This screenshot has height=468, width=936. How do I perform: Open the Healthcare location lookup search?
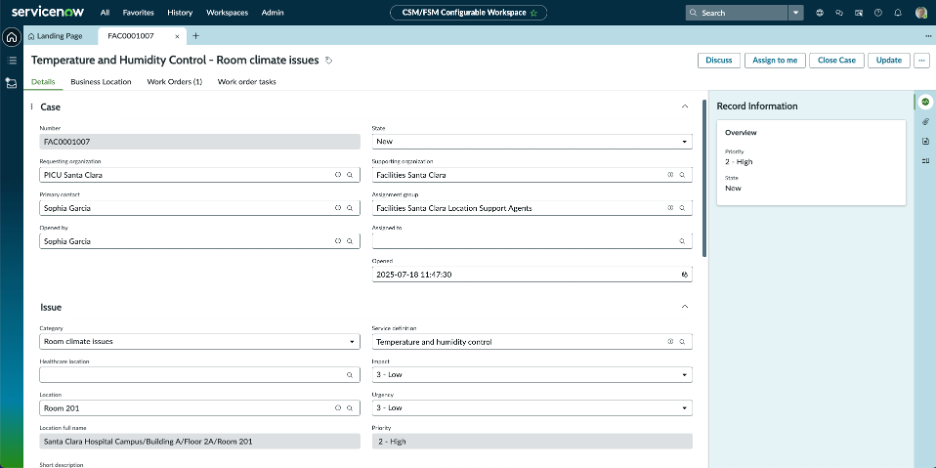(350, 375)
